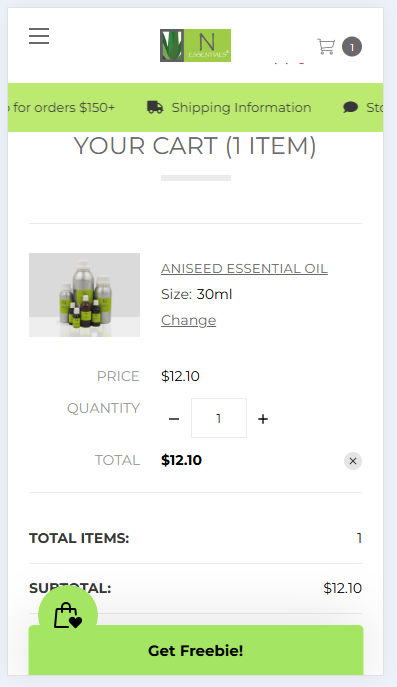
Task: Click the Size: 30ml label
Action: (196, 294)
